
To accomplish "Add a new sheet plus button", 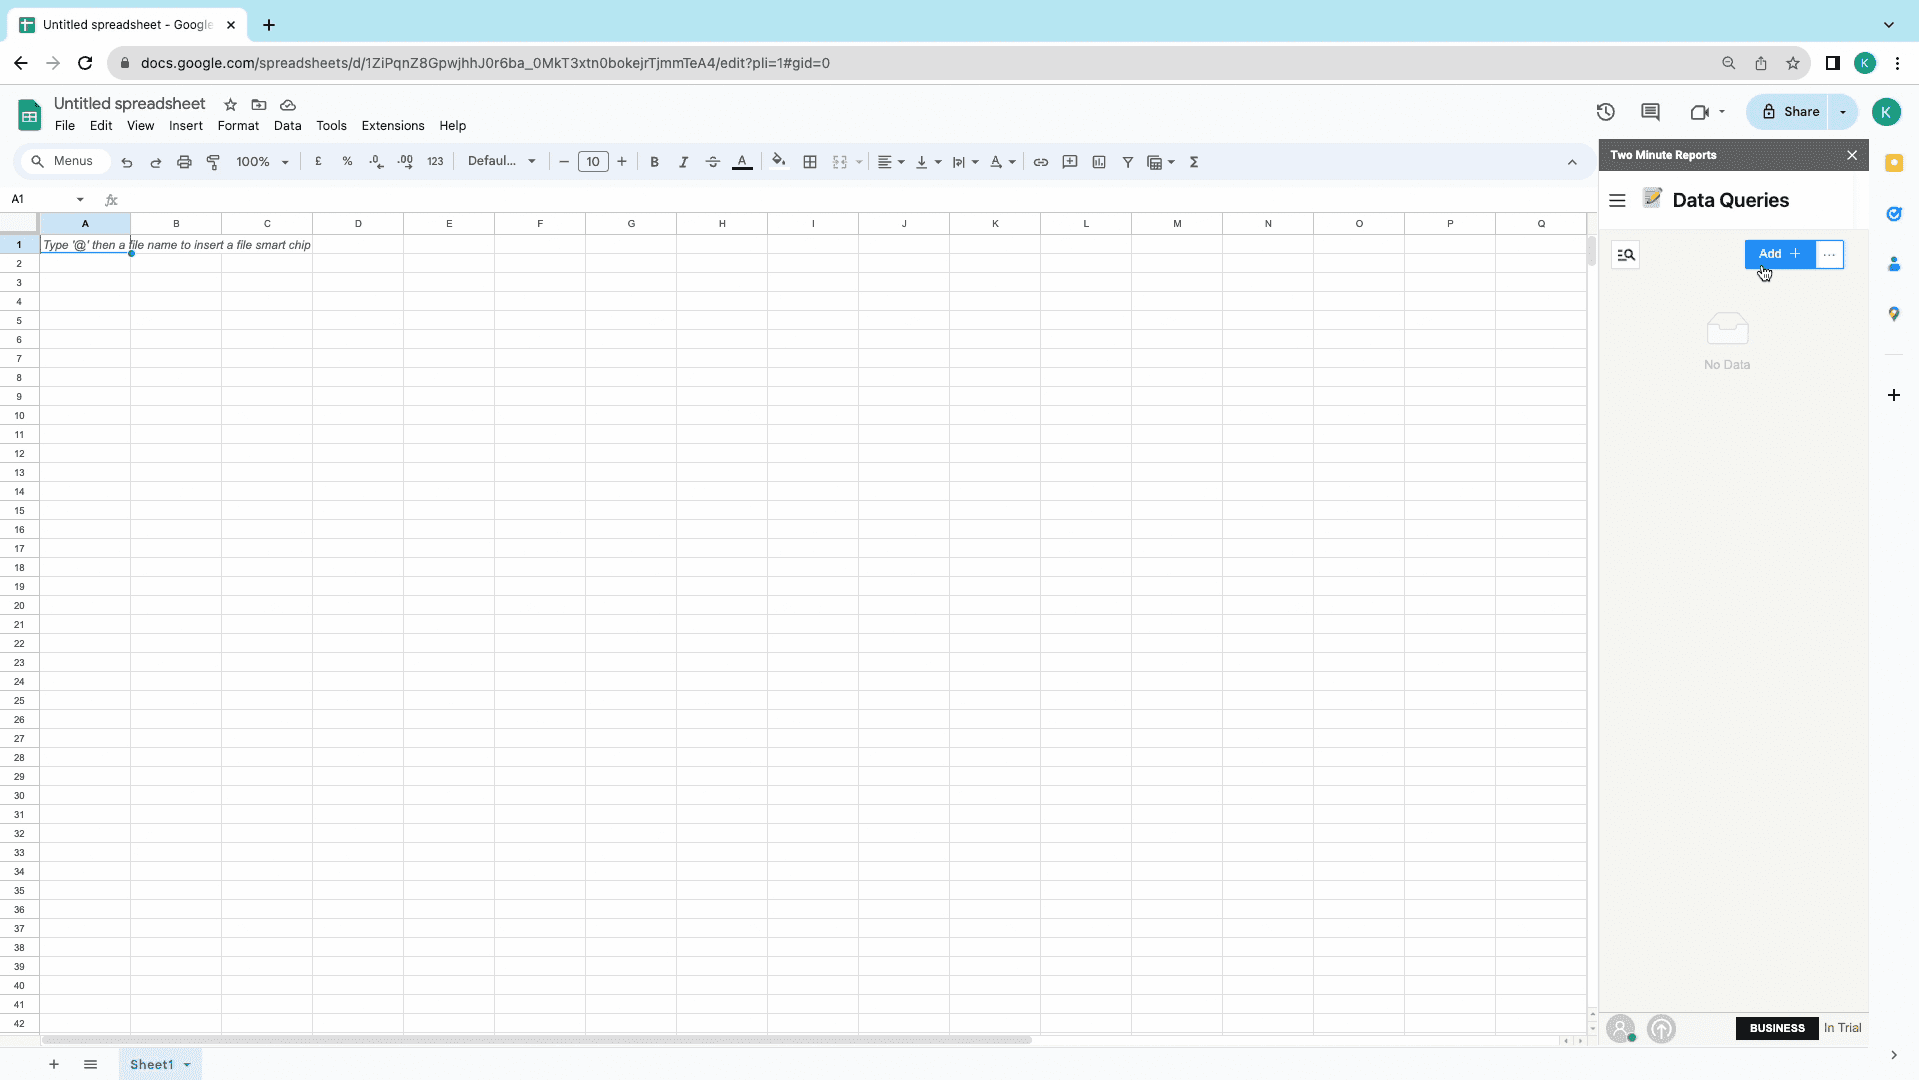I will [54, 1064].
